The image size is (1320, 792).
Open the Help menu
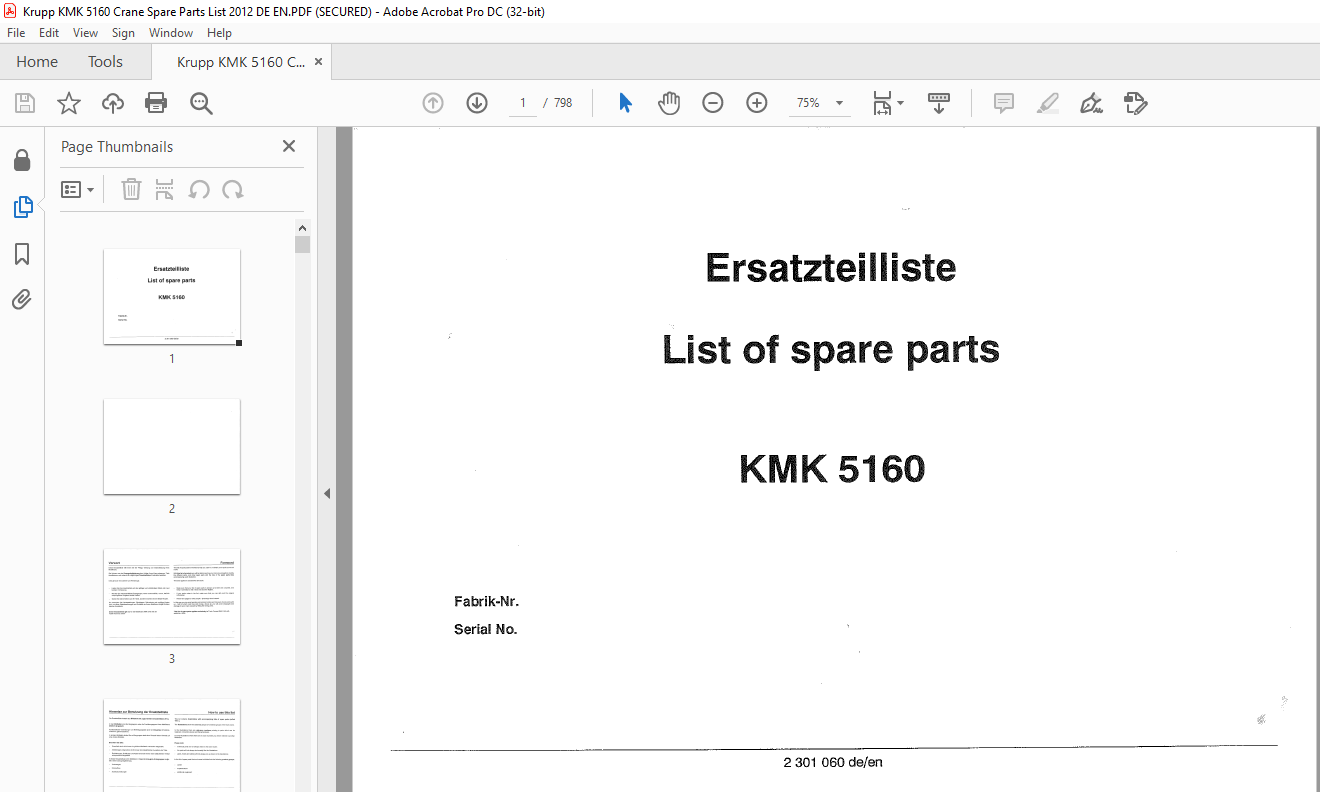coord(219,33)
